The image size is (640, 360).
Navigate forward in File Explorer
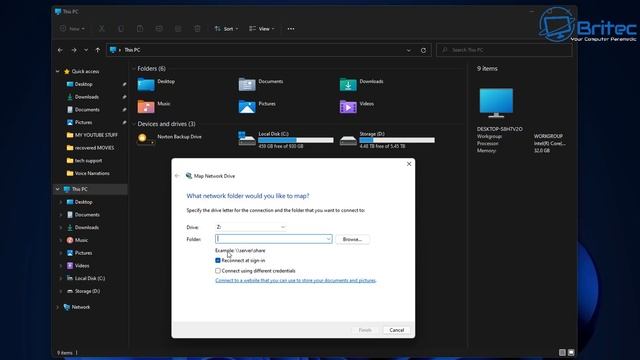74,50
